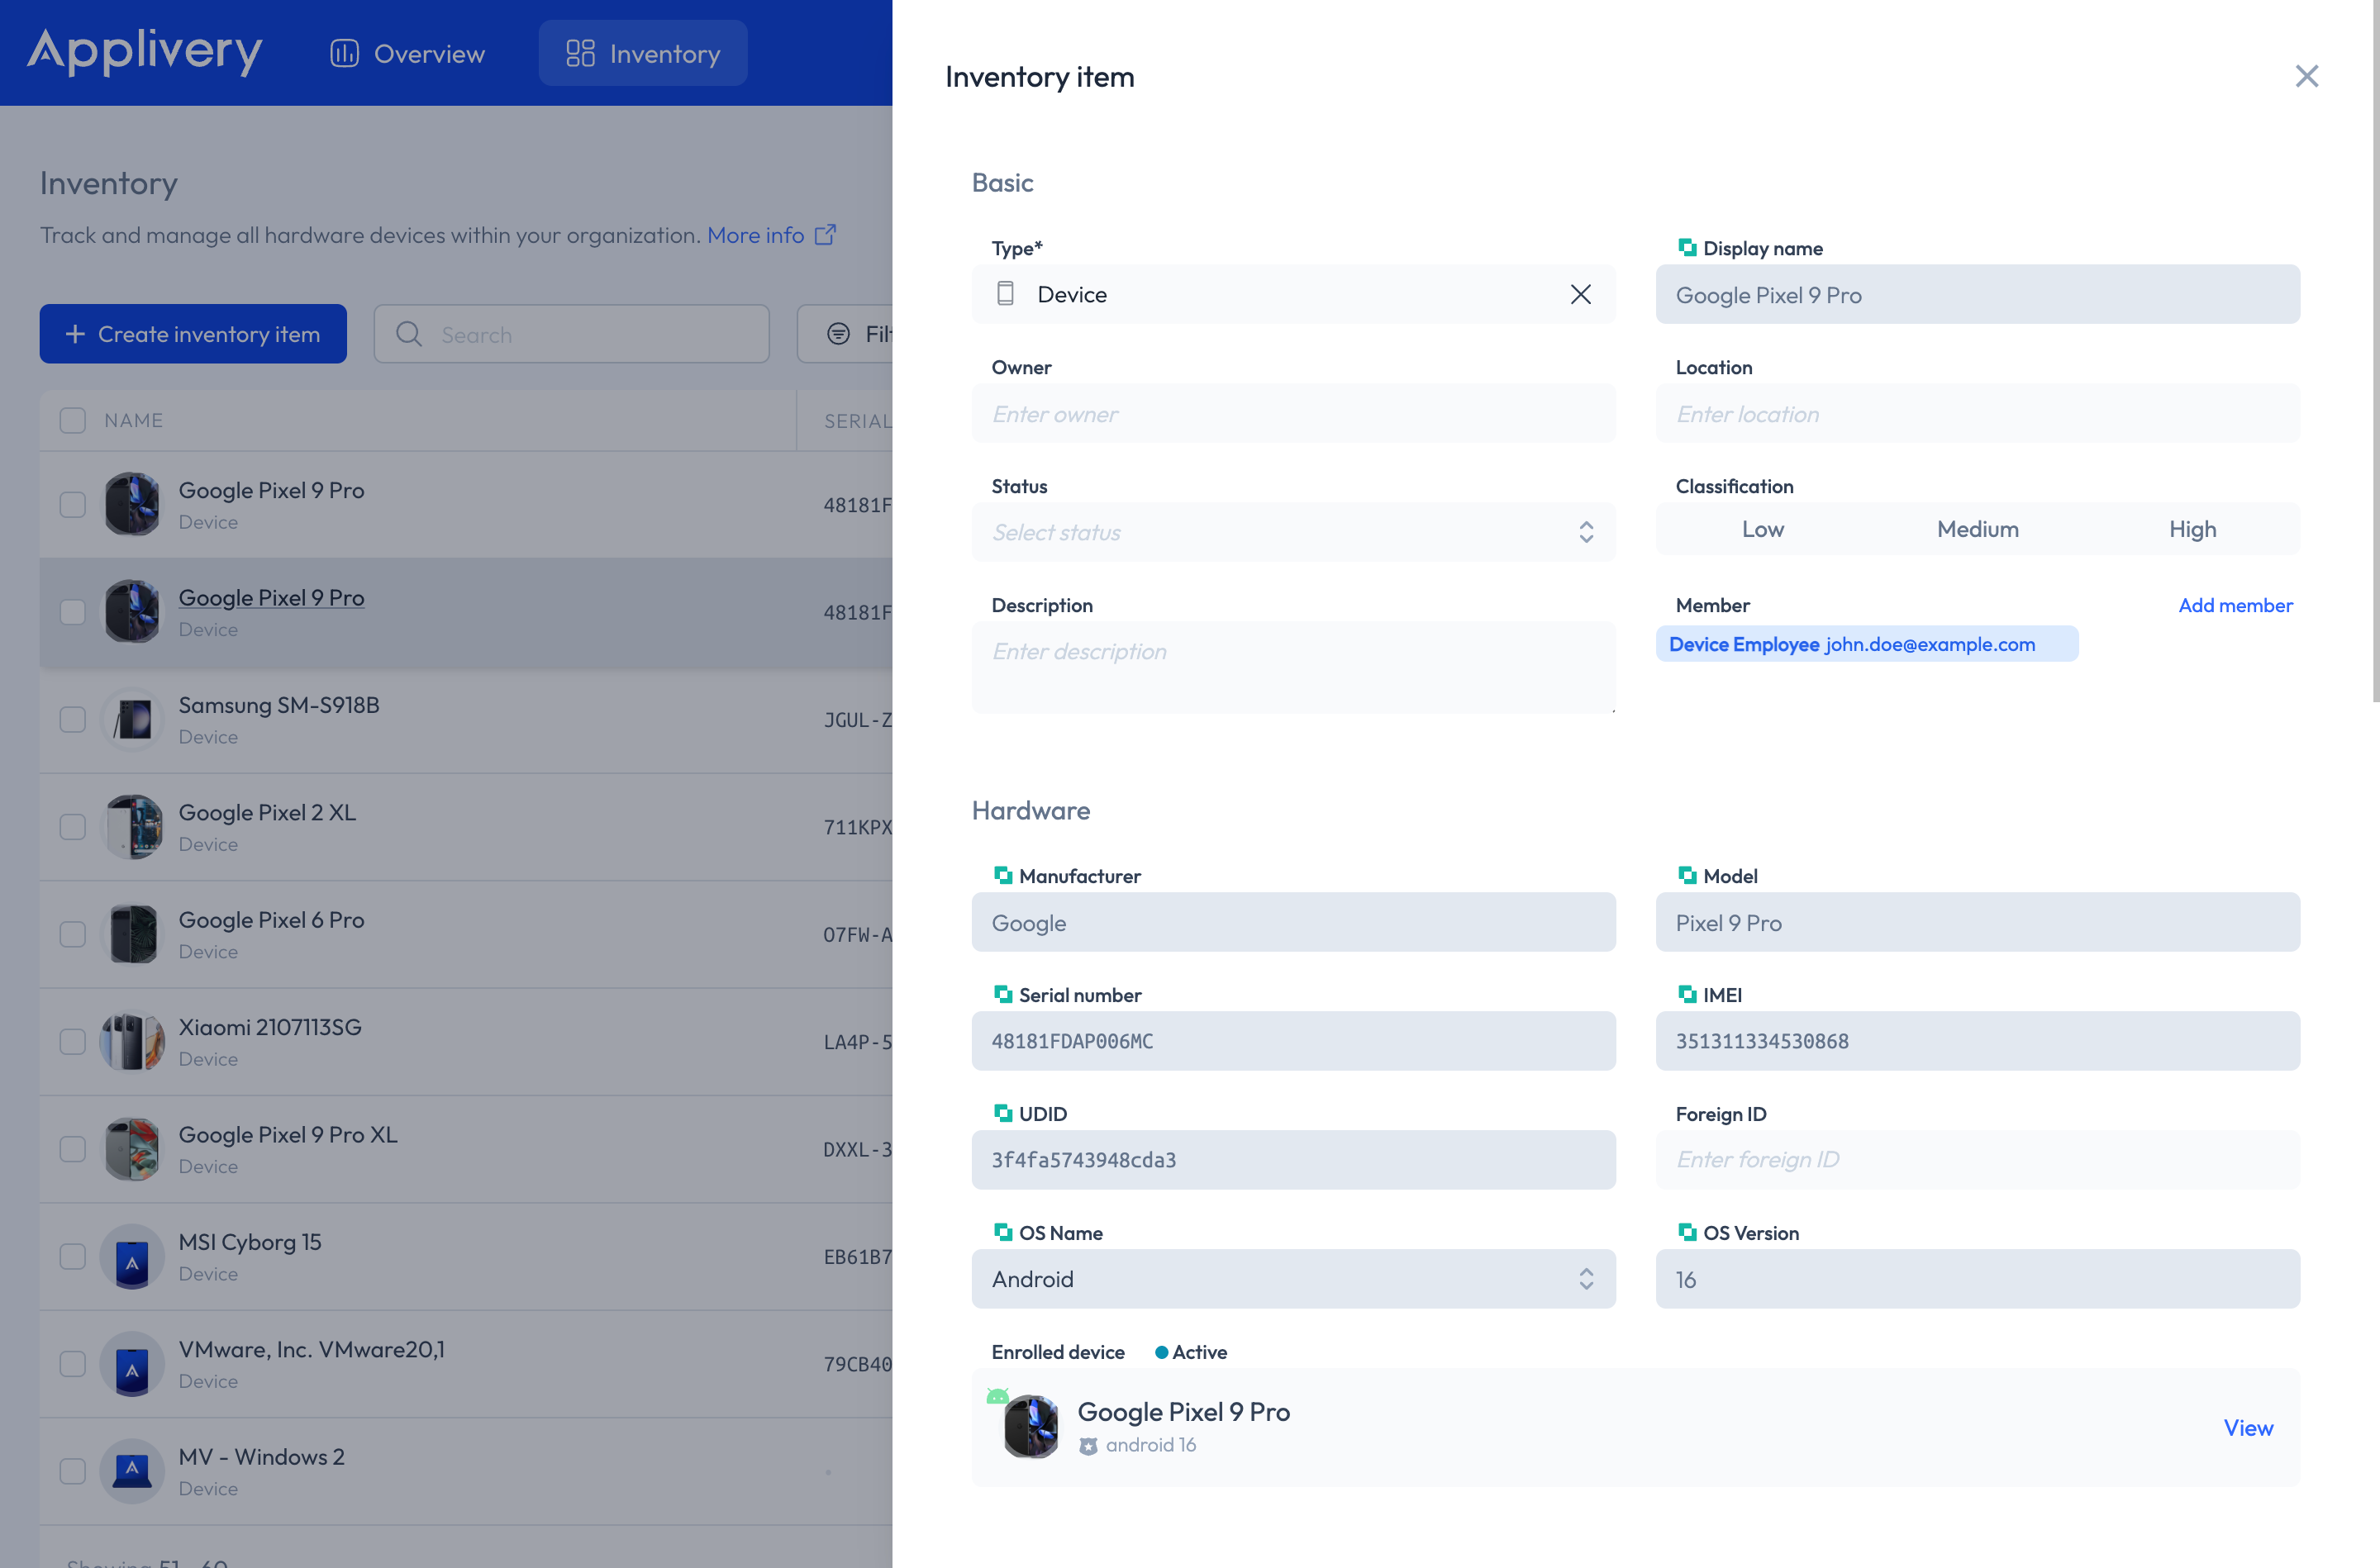Image resolution: width=2380 pixels, height=1568 pixels.
Task: Check the Samsung SM-S918B row checkbox
Action: (x=72, y=719)
